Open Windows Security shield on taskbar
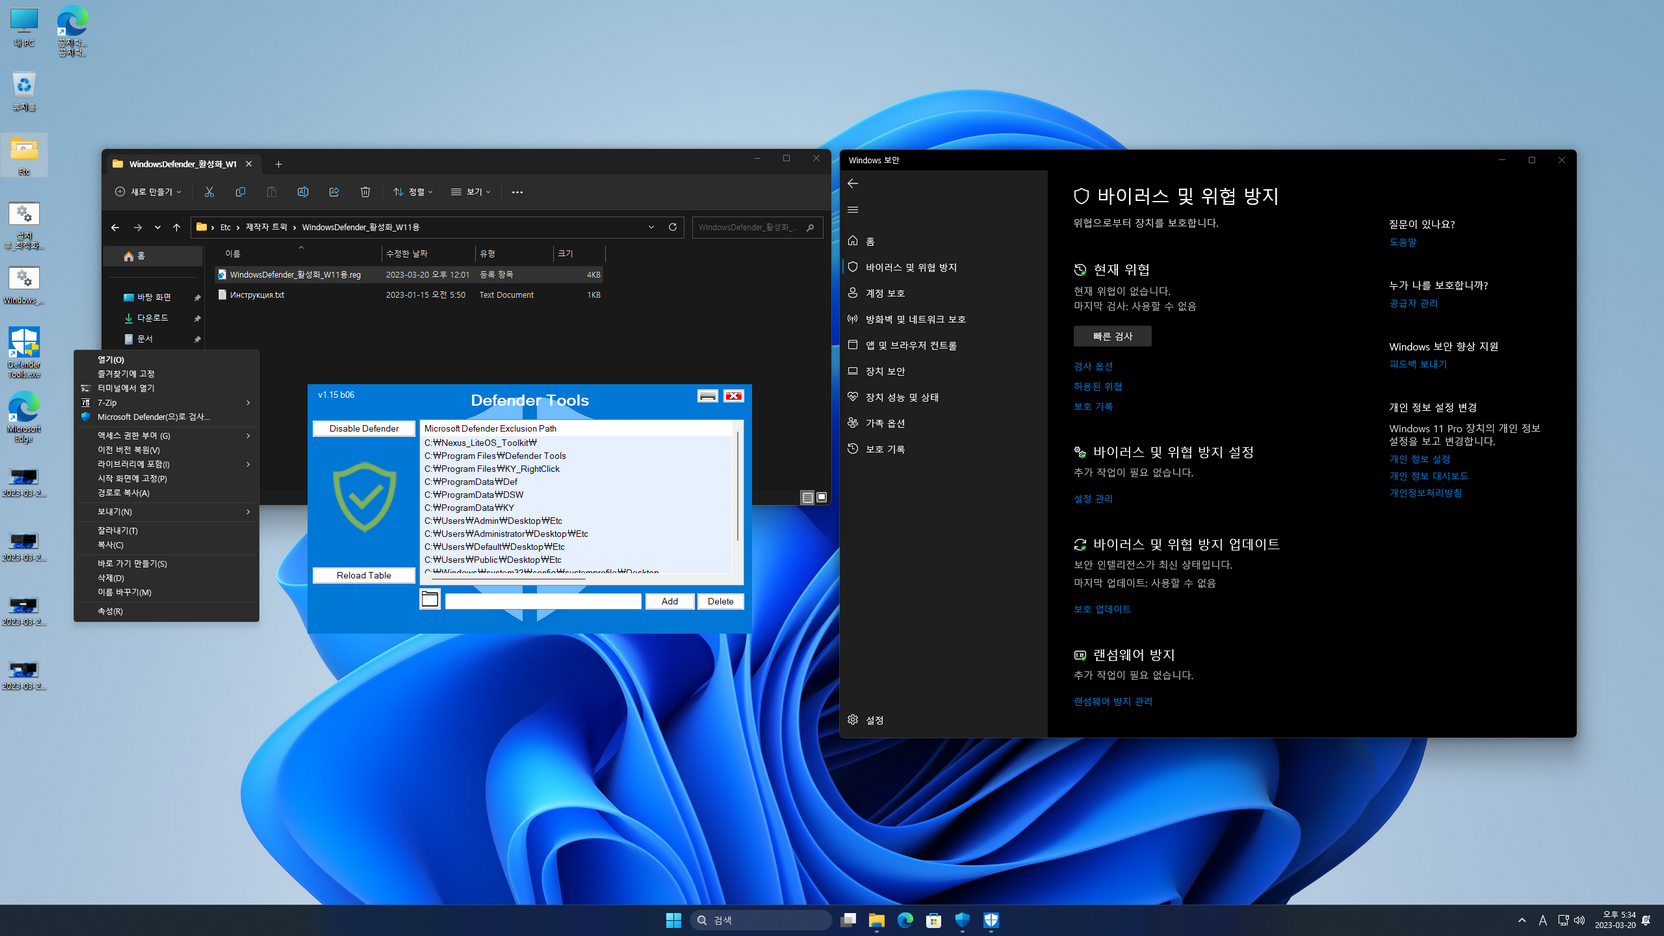Image resolution: width=1664 pixels, height=936 pixels. 962,920
